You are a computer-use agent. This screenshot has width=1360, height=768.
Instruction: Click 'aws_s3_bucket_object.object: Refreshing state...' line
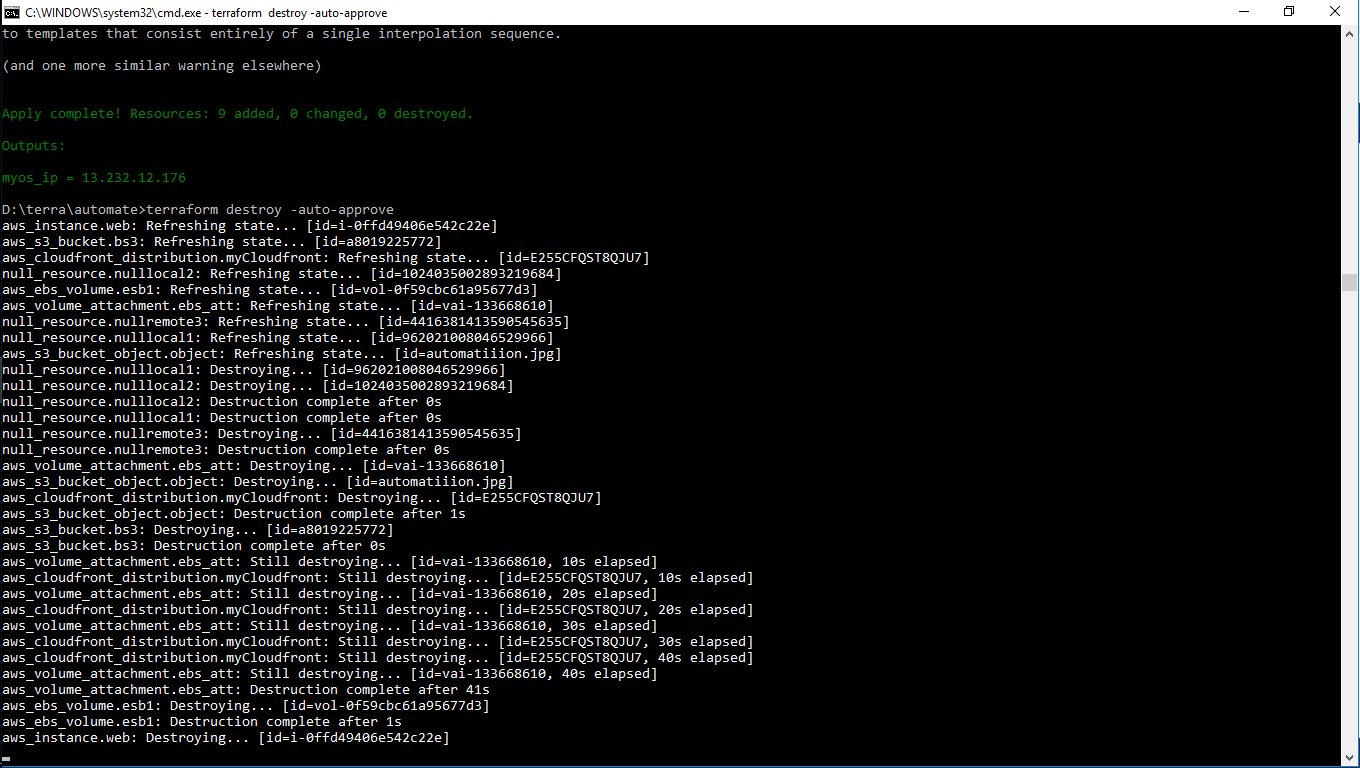(282, 354)
